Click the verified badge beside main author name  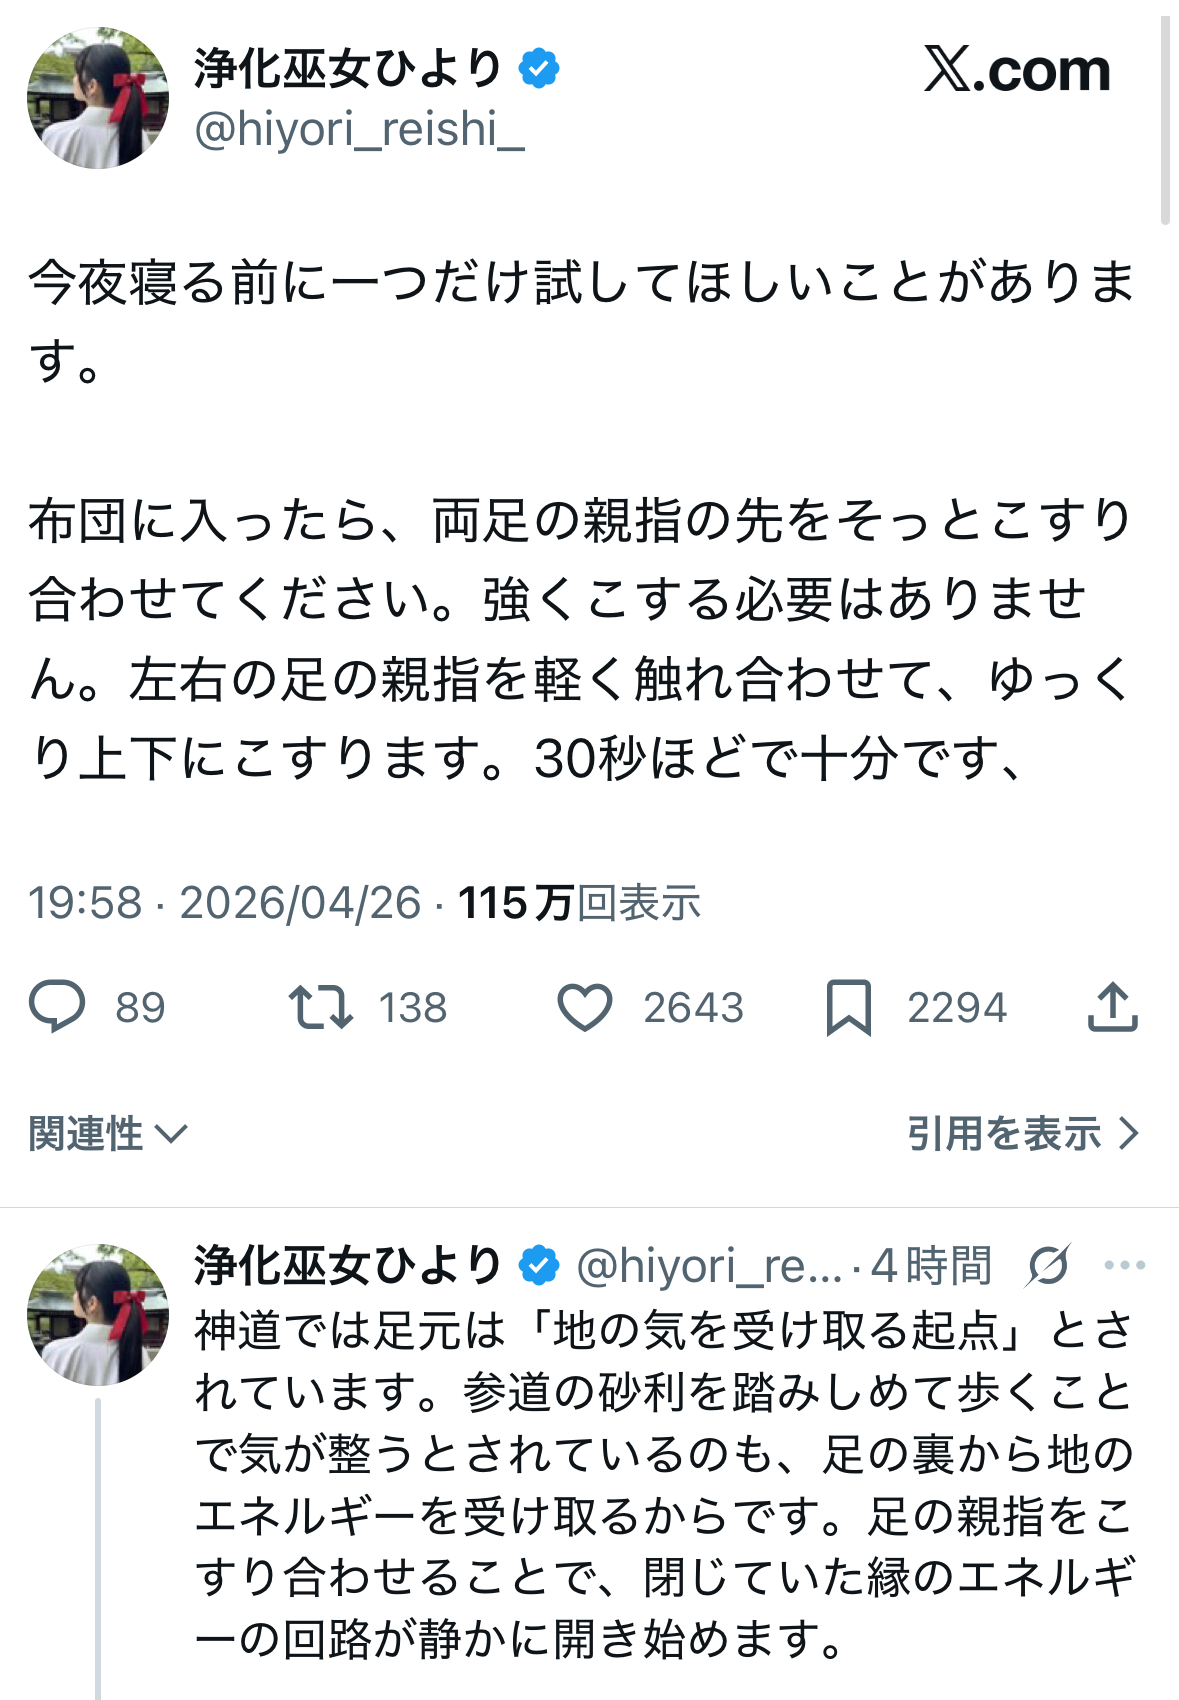pos(539,69)
